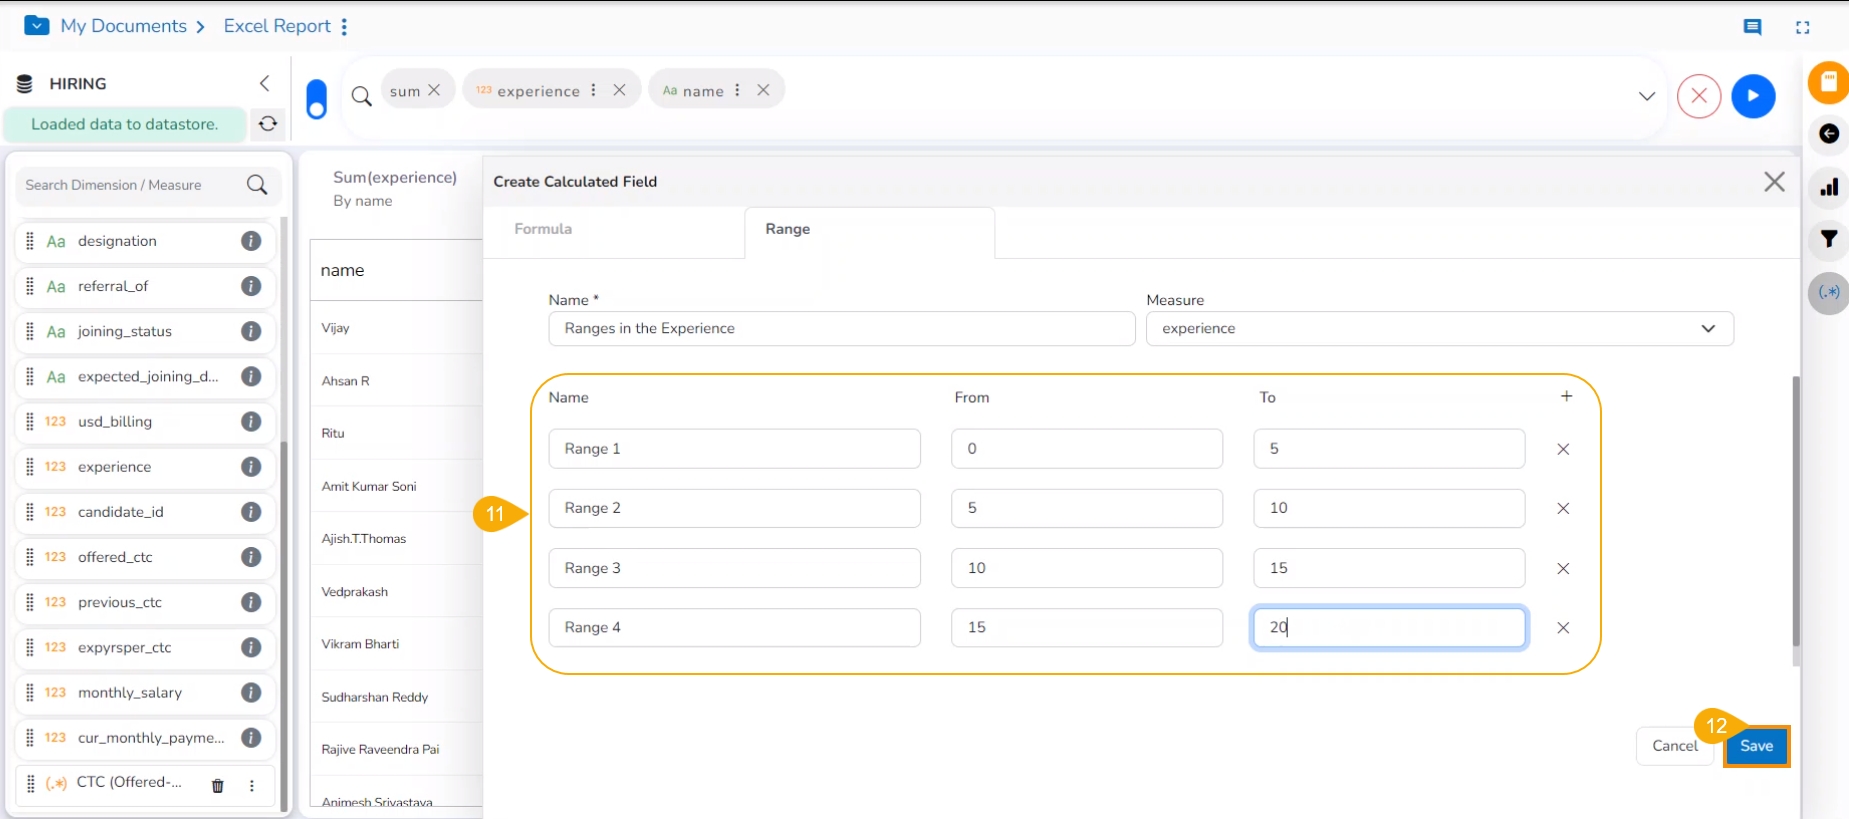The image size is (1849, 819).
Task: Cancel the calculated field dialog
Action: (1674, 746)
